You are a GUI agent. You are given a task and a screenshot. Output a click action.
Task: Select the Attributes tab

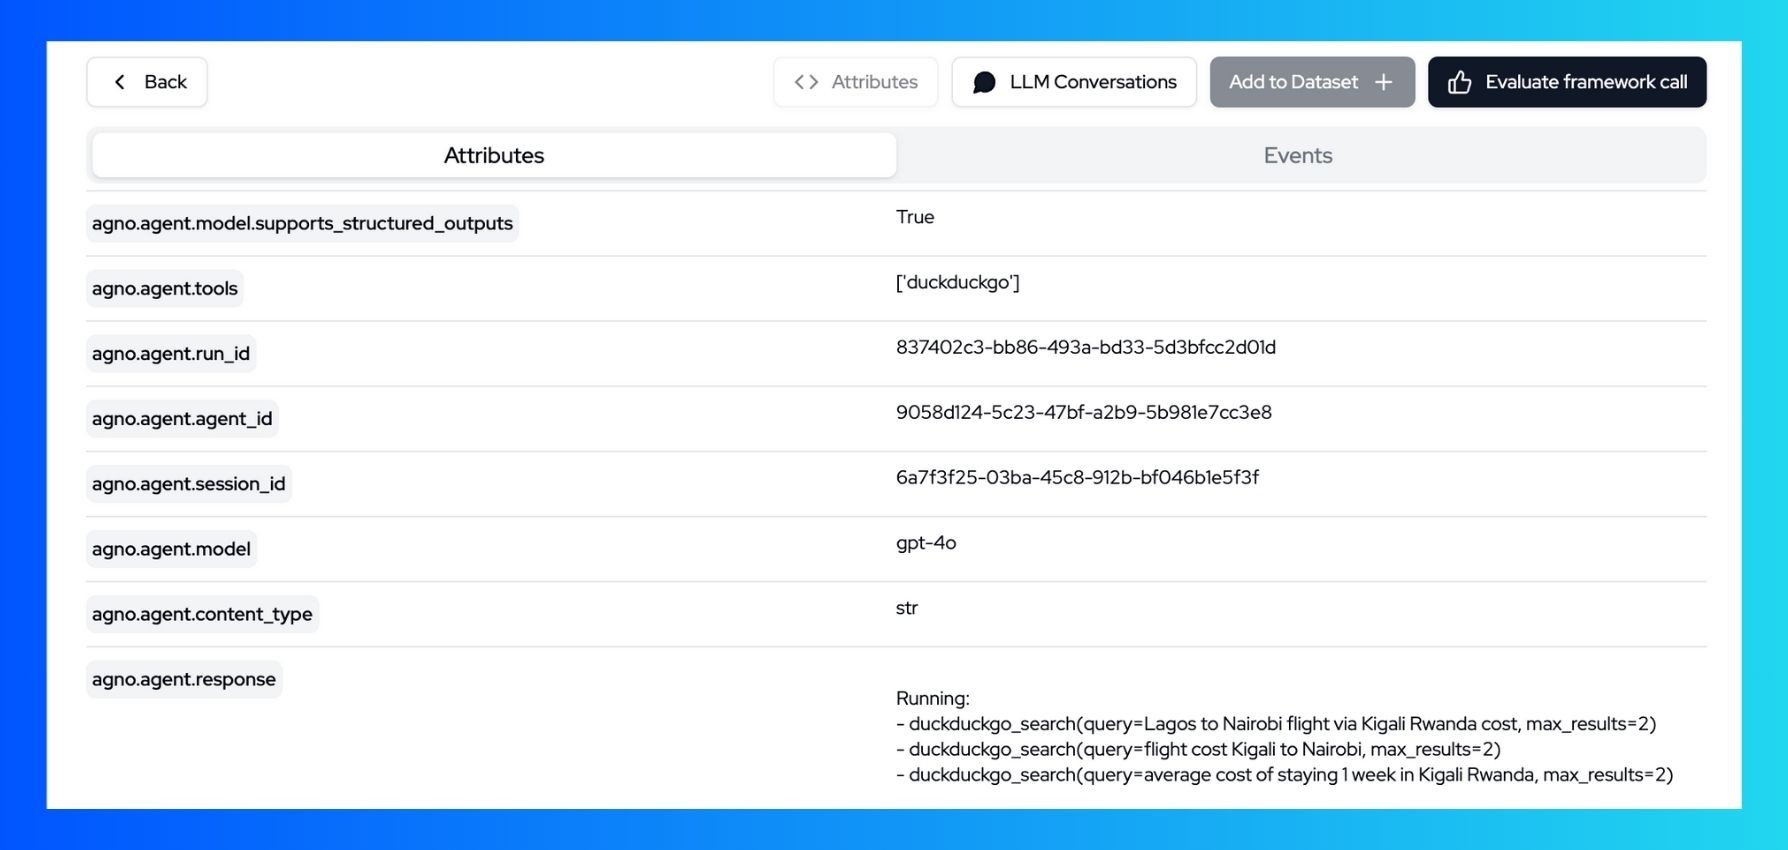494,155
